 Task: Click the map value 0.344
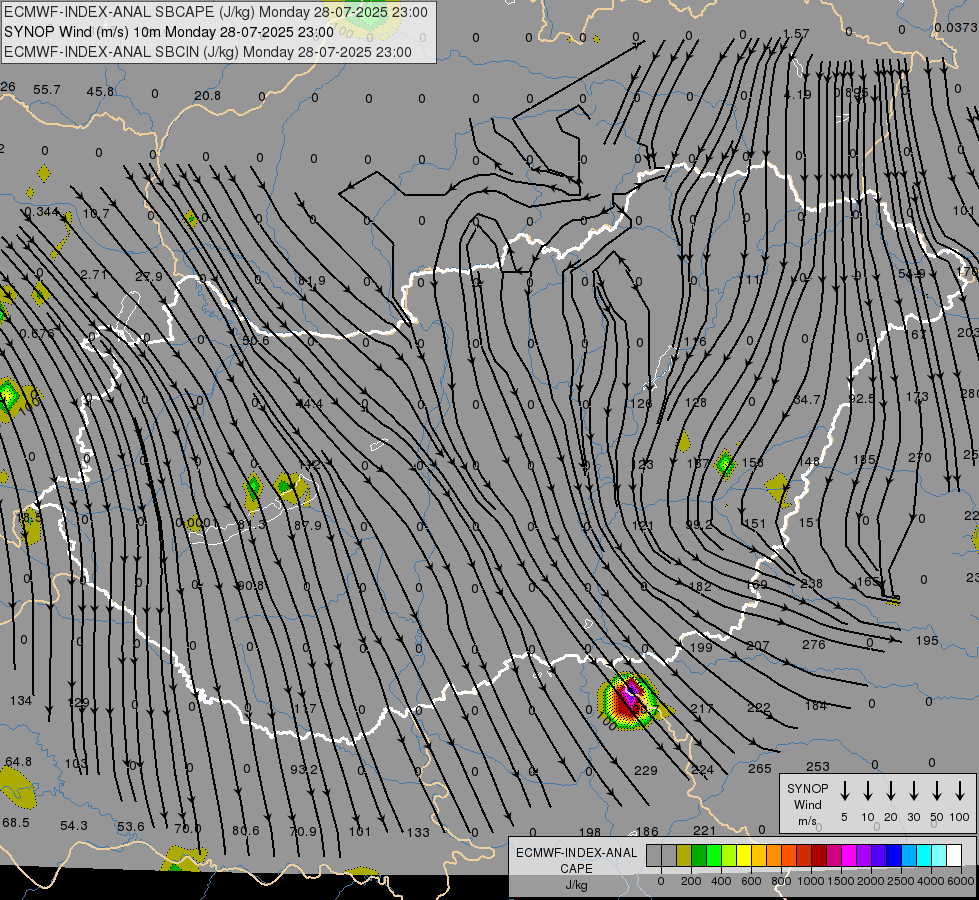click(x=41, y=212)
